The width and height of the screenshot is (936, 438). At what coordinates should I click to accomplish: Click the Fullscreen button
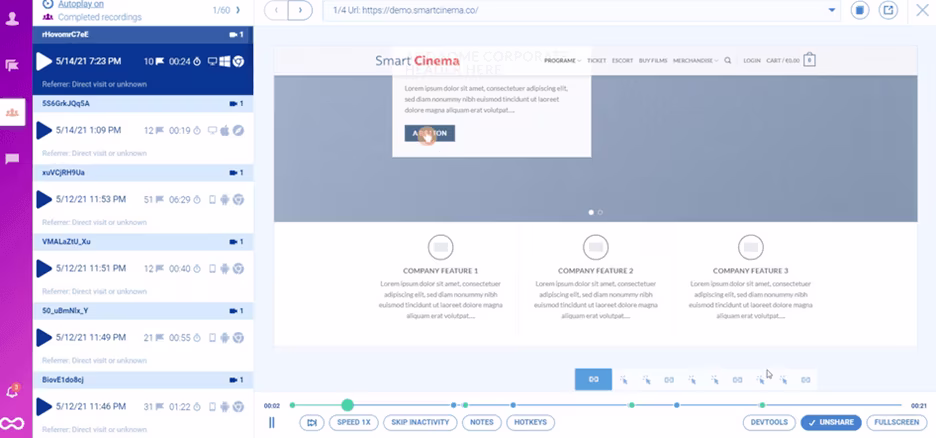[x=897, y=422]
